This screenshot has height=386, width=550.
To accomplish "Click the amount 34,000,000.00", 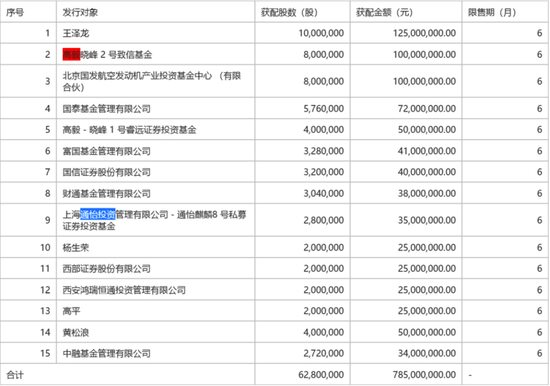I will click(427, 354).
